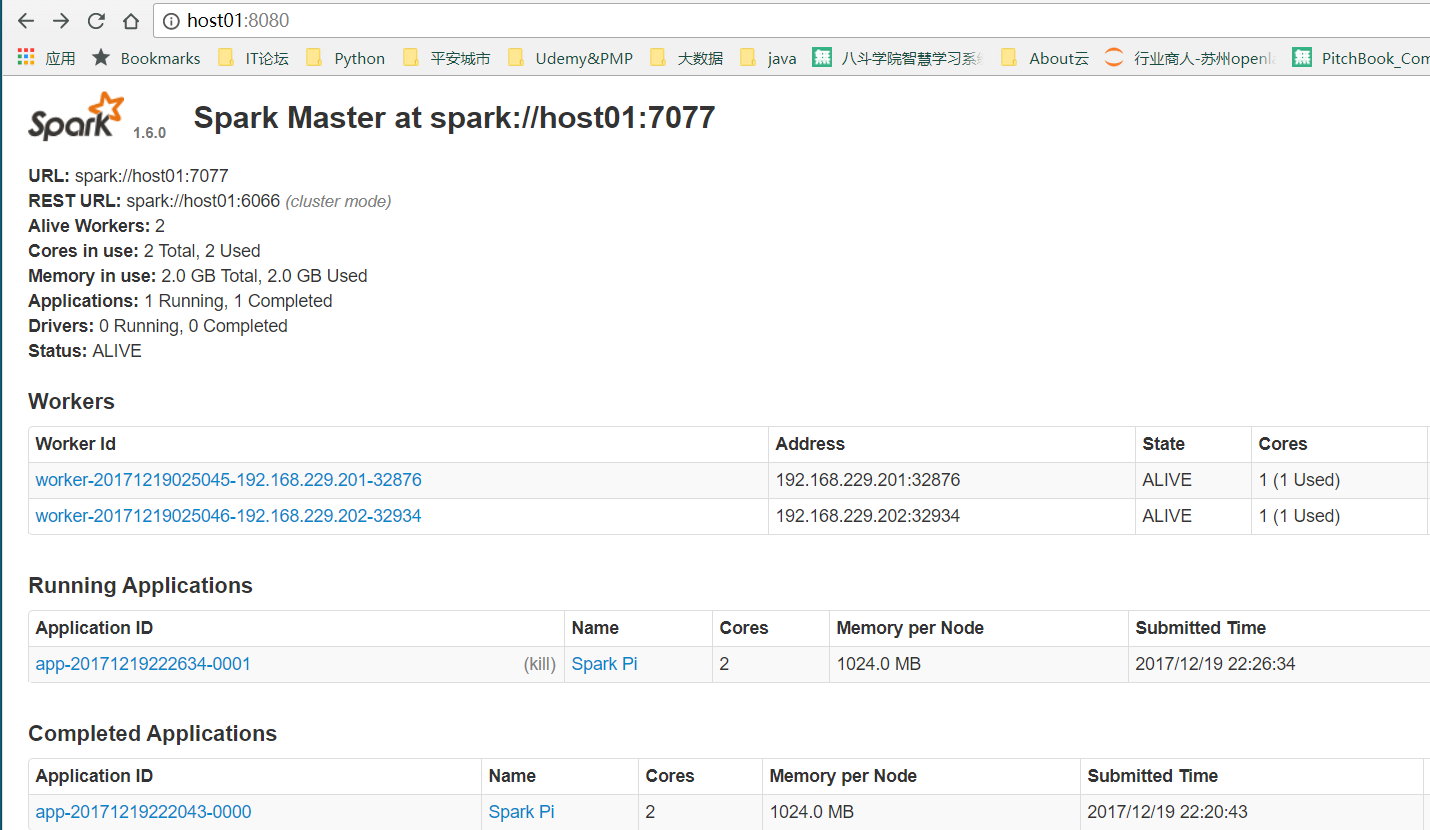Click the Completed Applications heading
Viewport: 1430px width, 830px height.
(x=152, y=734)
